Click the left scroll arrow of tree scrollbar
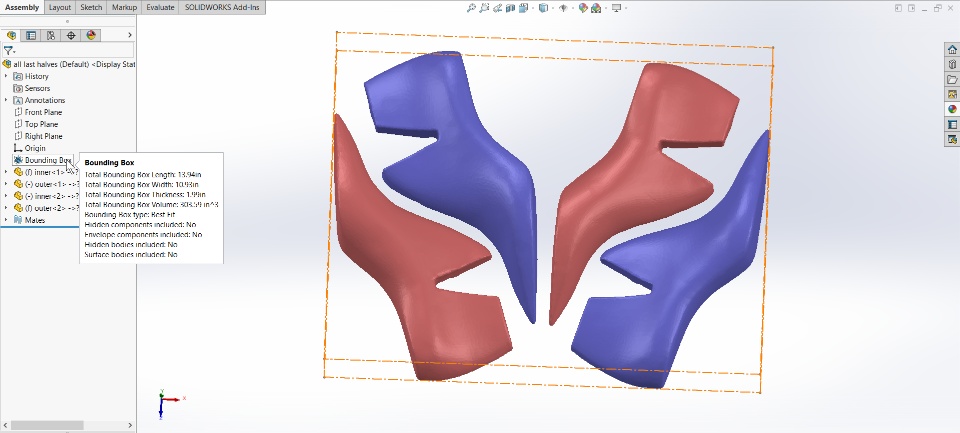The image size is (960, 433). [6, 425]
